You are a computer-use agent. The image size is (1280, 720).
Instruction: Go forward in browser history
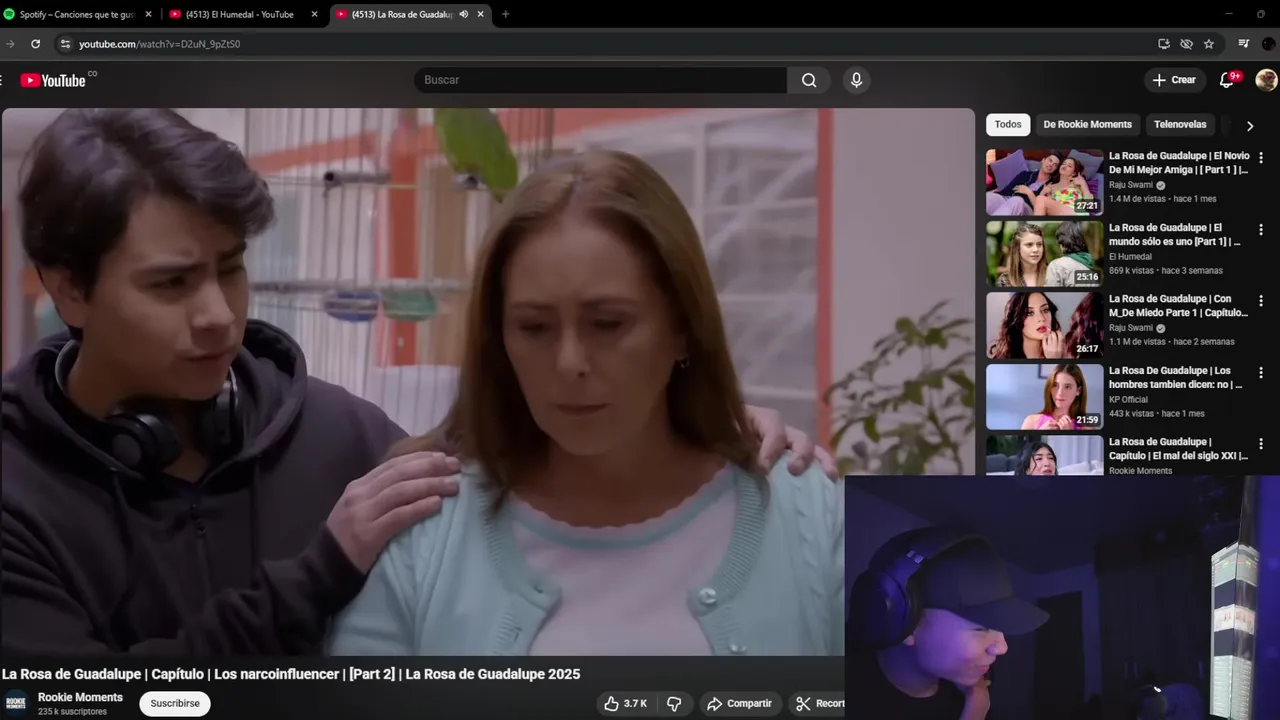point(10,44)
